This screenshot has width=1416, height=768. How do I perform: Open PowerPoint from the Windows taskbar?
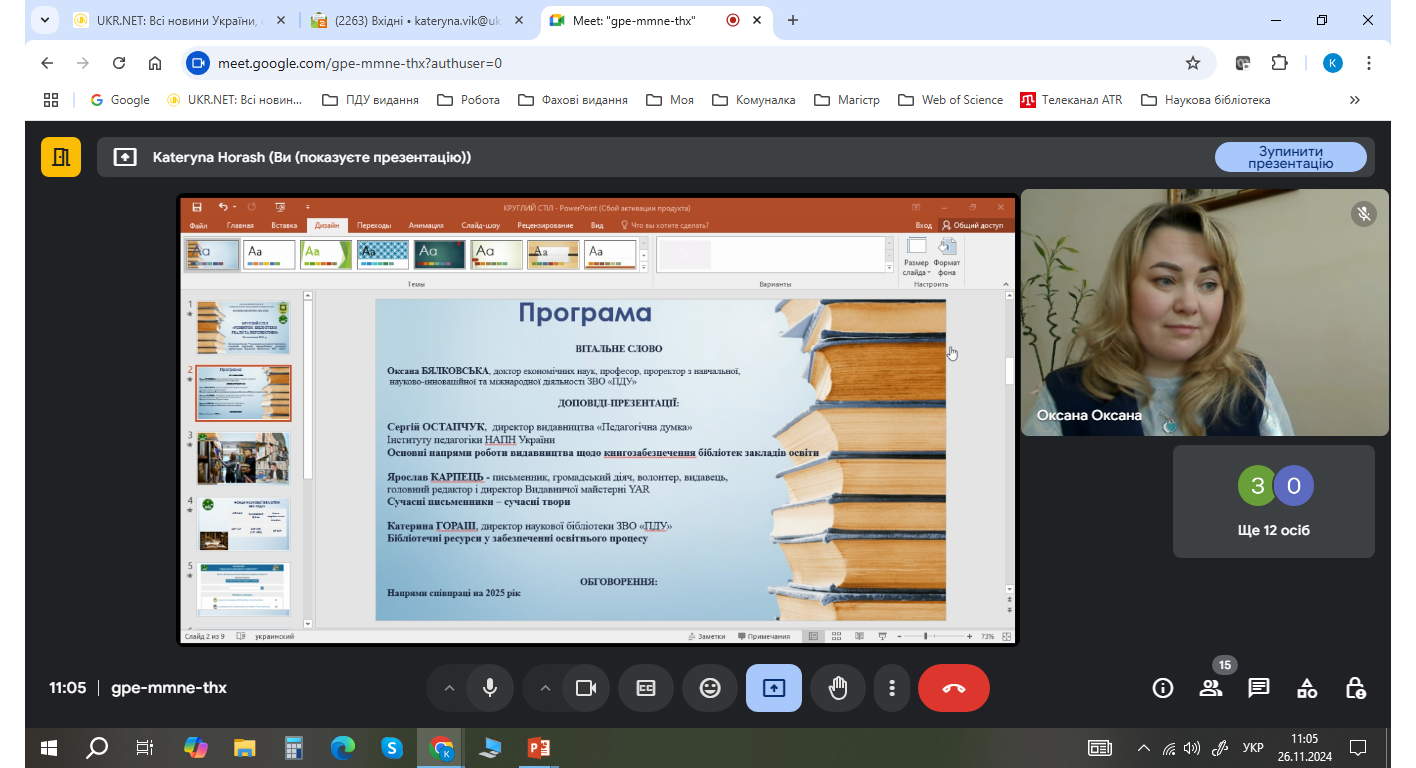coord(539,747)
